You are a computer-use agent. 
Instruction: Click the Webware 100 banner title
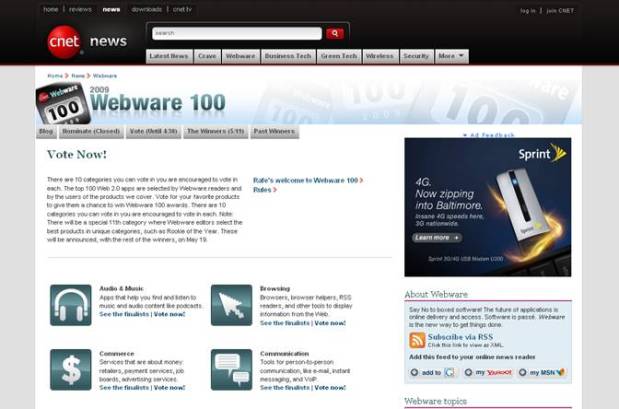(158, 103)
